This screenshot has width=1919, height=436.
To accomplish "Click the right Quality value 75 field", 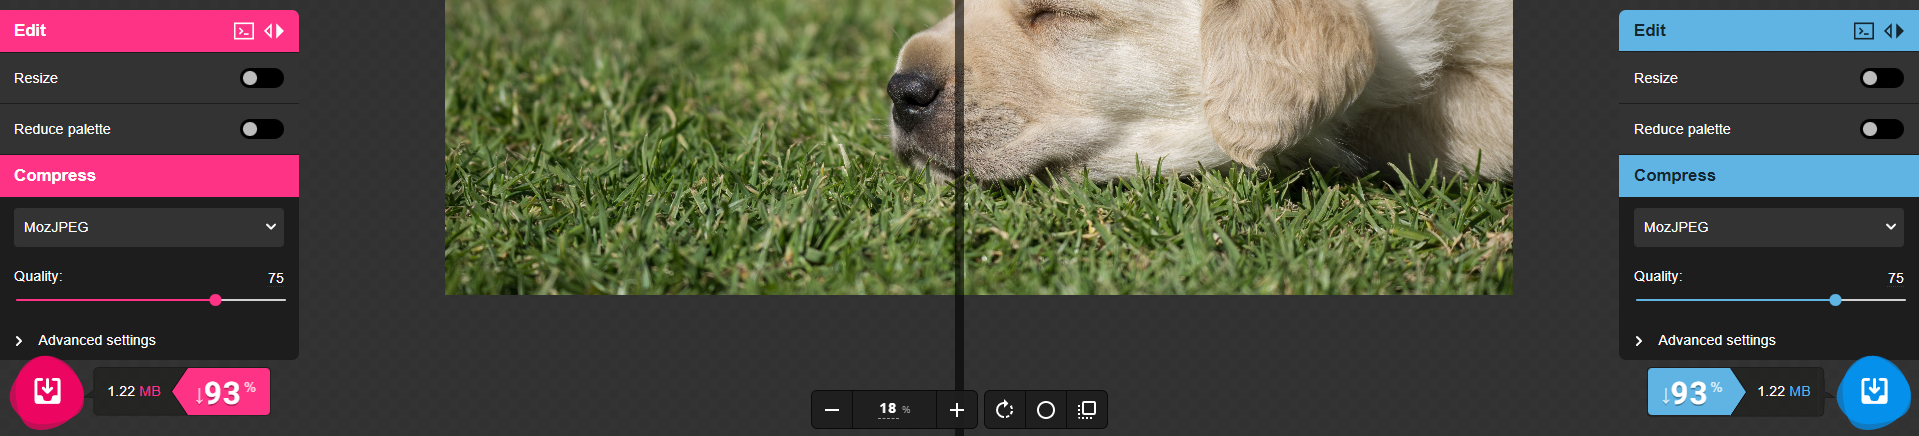I will tap(1895, 278).
